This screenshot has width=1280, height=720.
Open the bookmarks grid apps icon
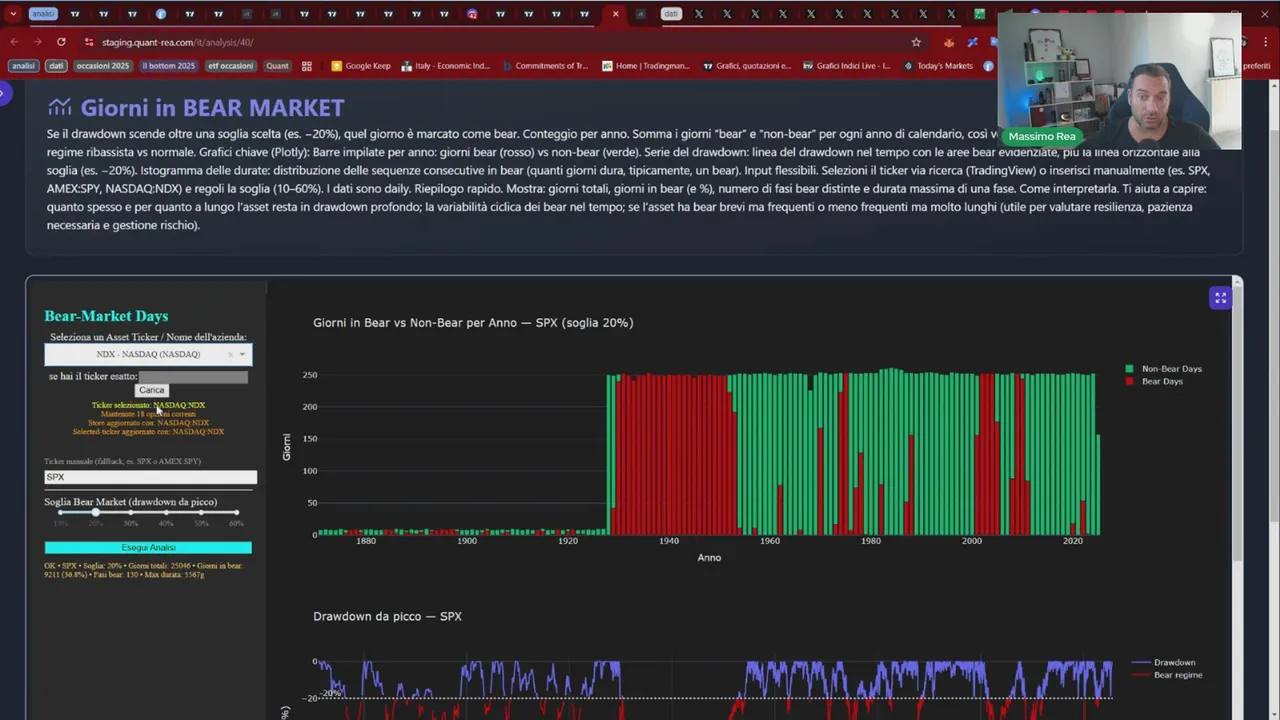[x=307, y=66]
